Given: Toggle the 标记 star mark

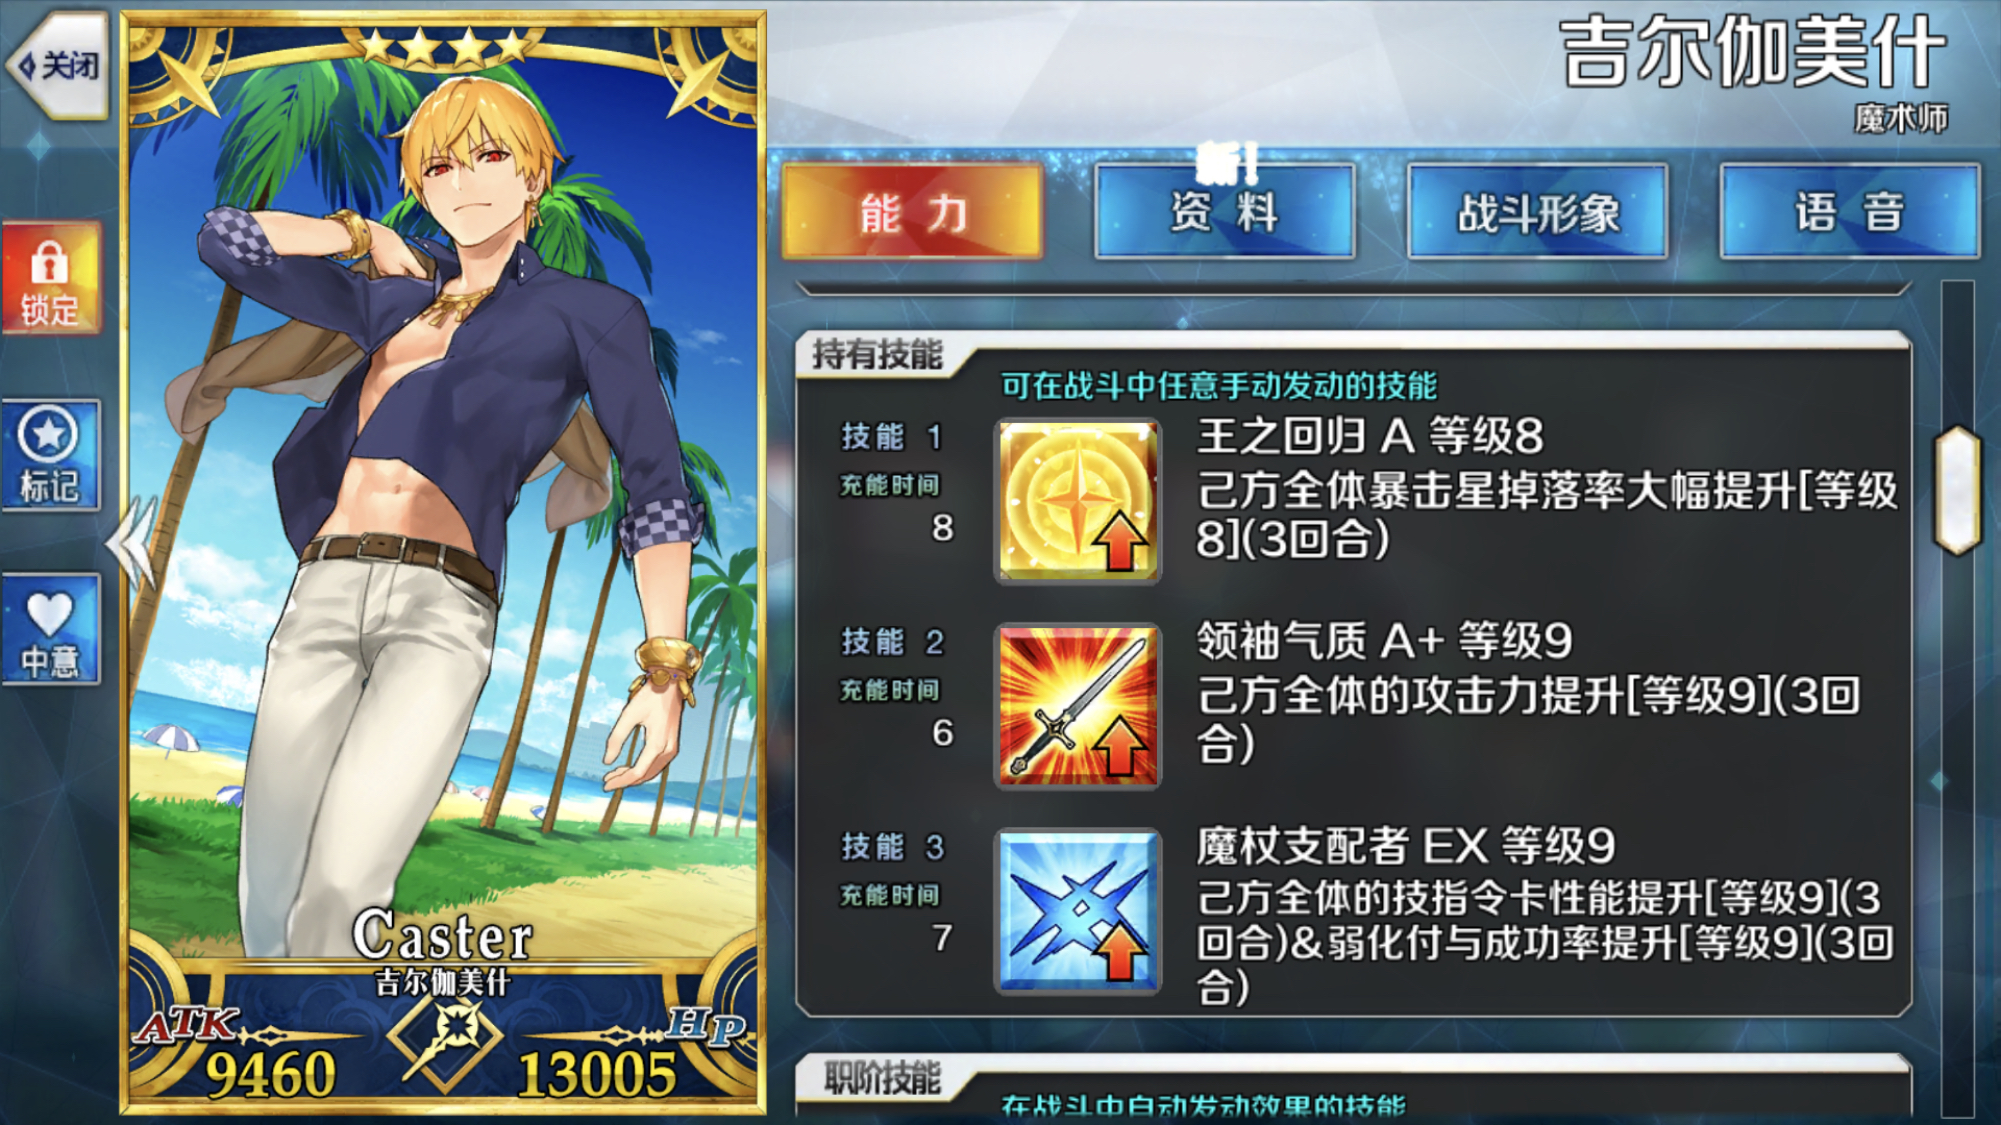Looking at the screenshot, I should coord(51,455).
